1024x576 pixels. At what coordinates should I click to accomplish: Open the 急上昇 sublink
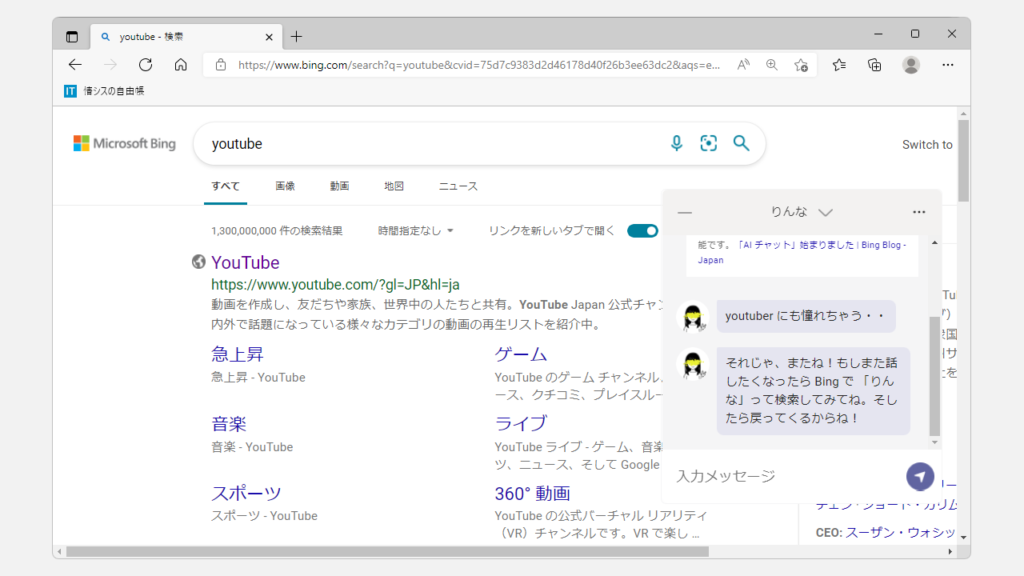[237, 354]
